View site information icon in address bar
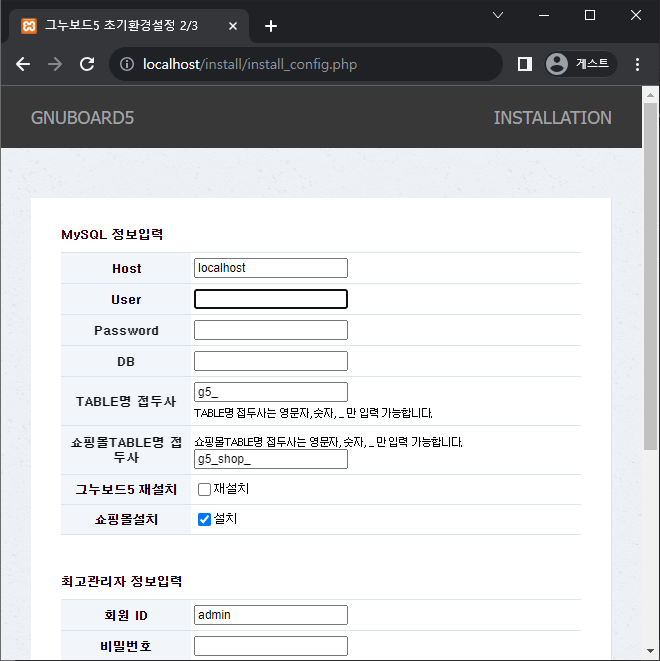Screen dimensions: 660x661 127,64
